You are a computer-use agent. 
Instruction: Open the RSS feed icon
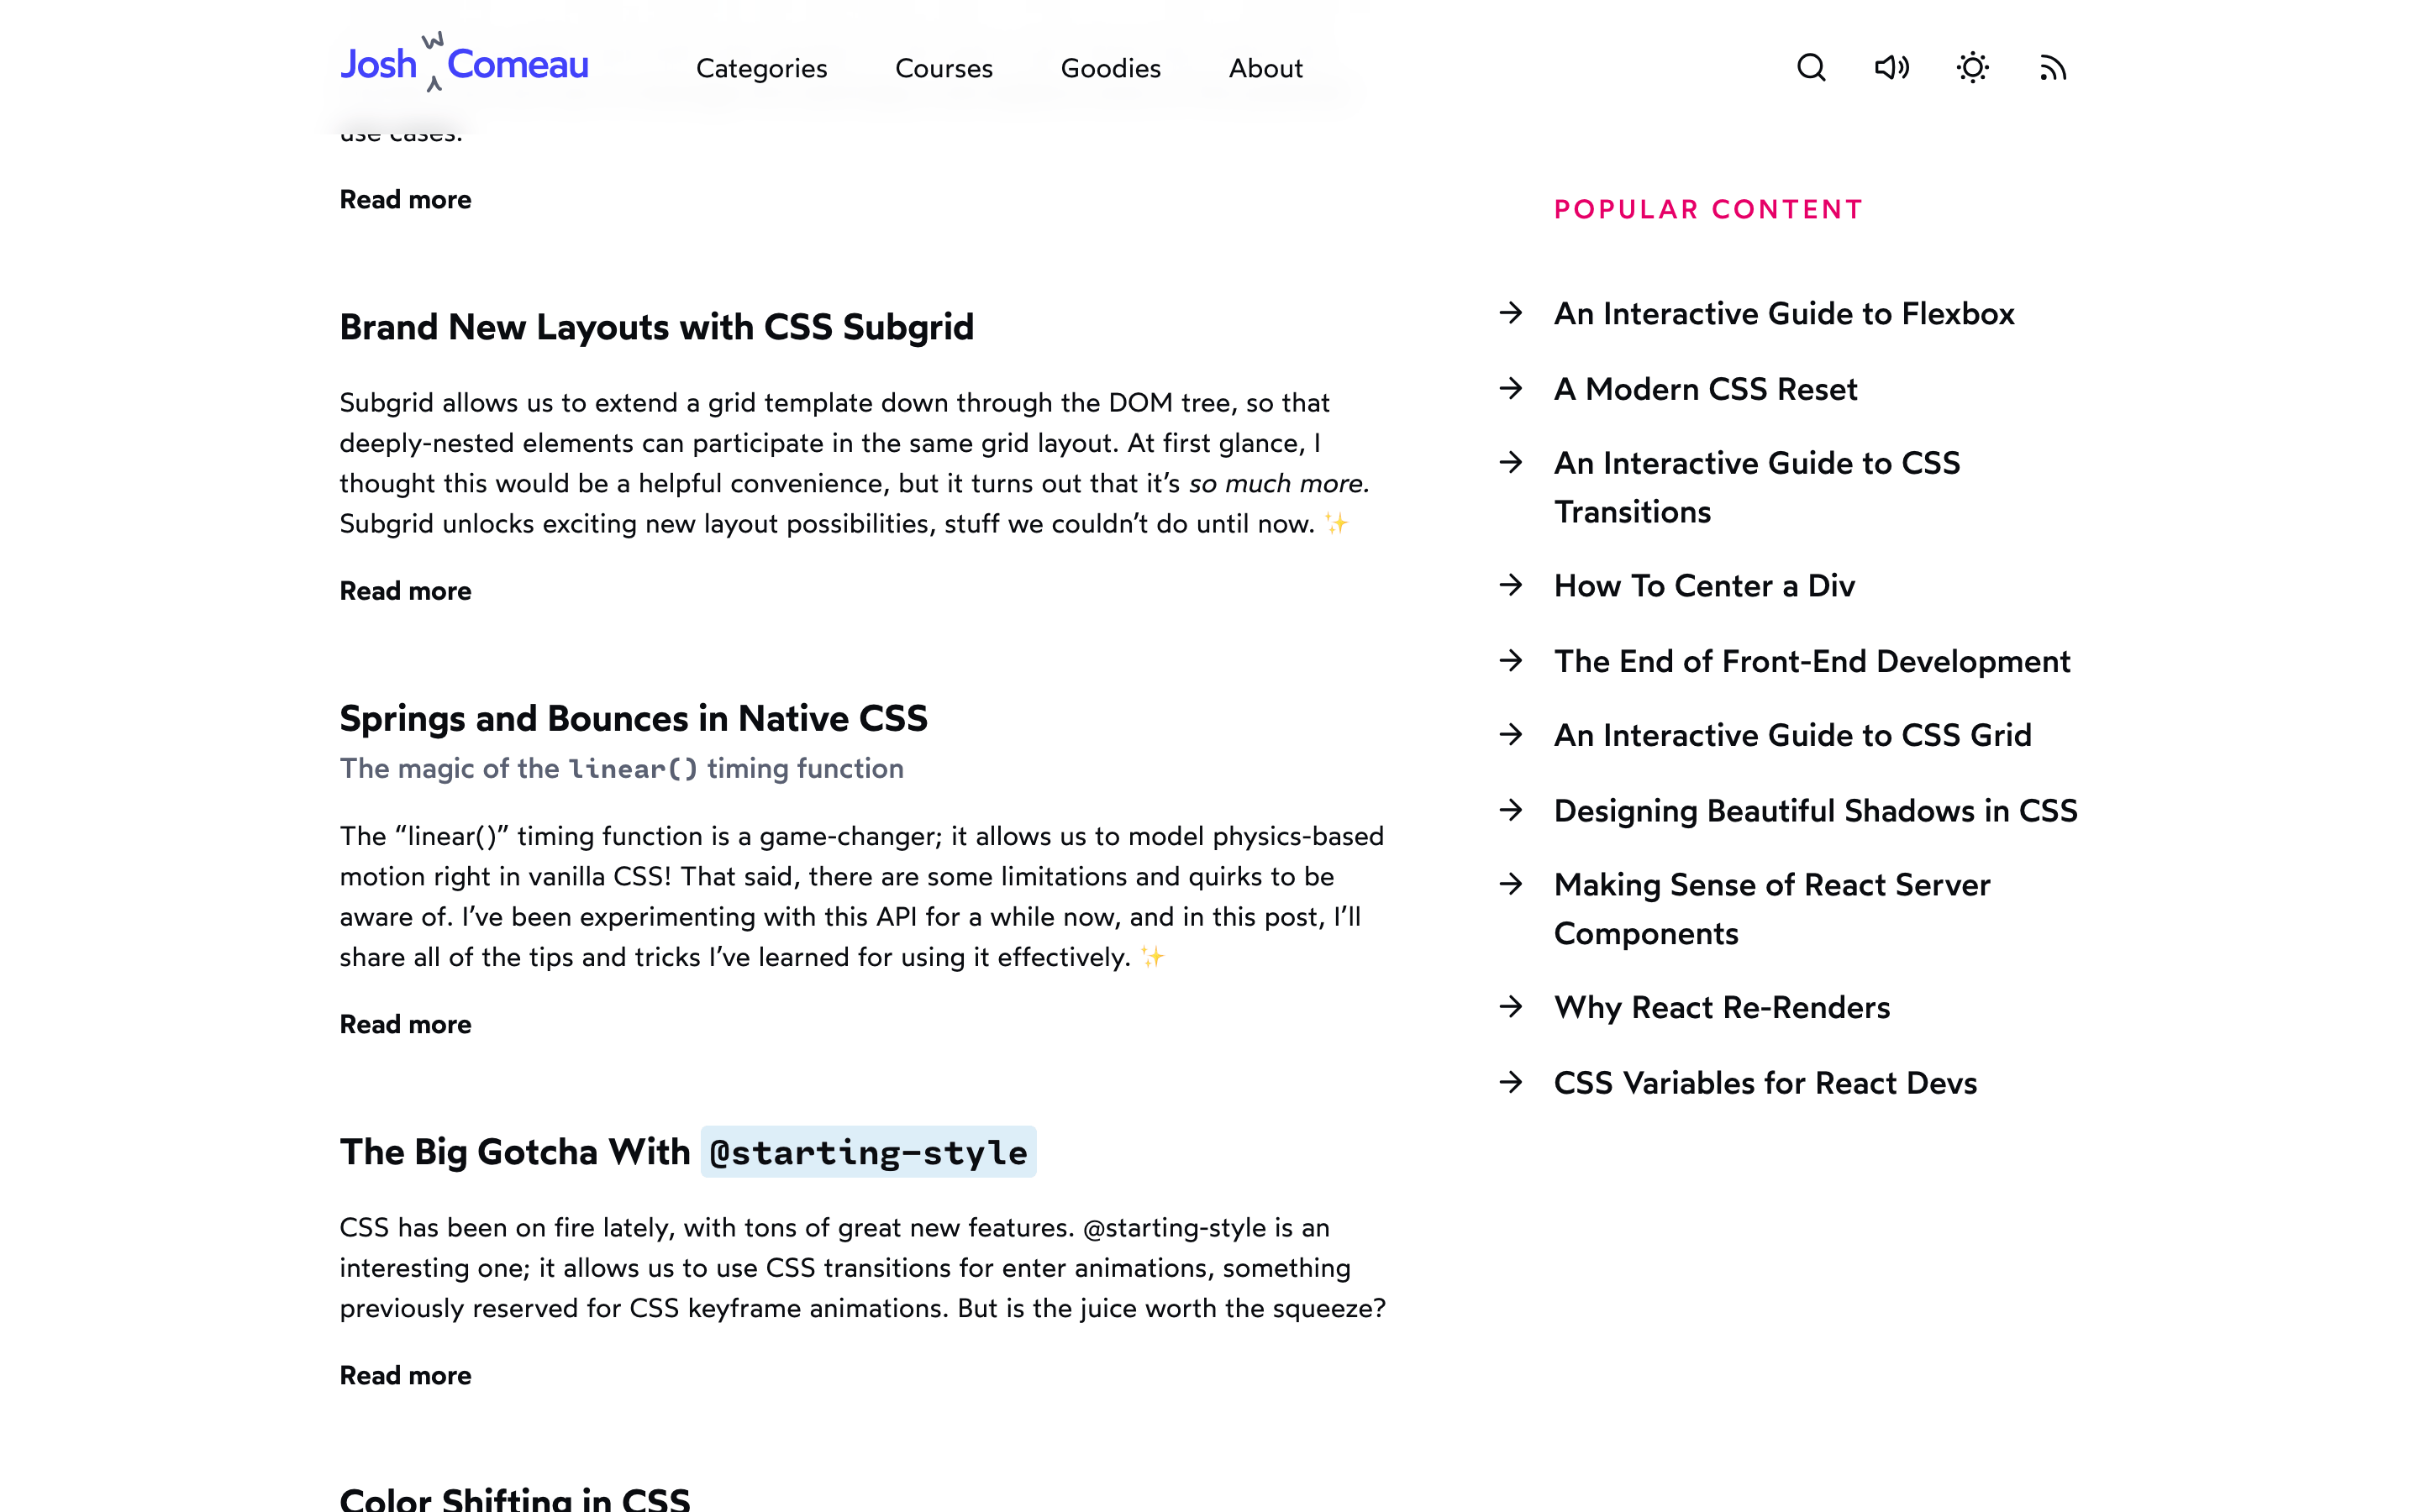coord(2053,68)
